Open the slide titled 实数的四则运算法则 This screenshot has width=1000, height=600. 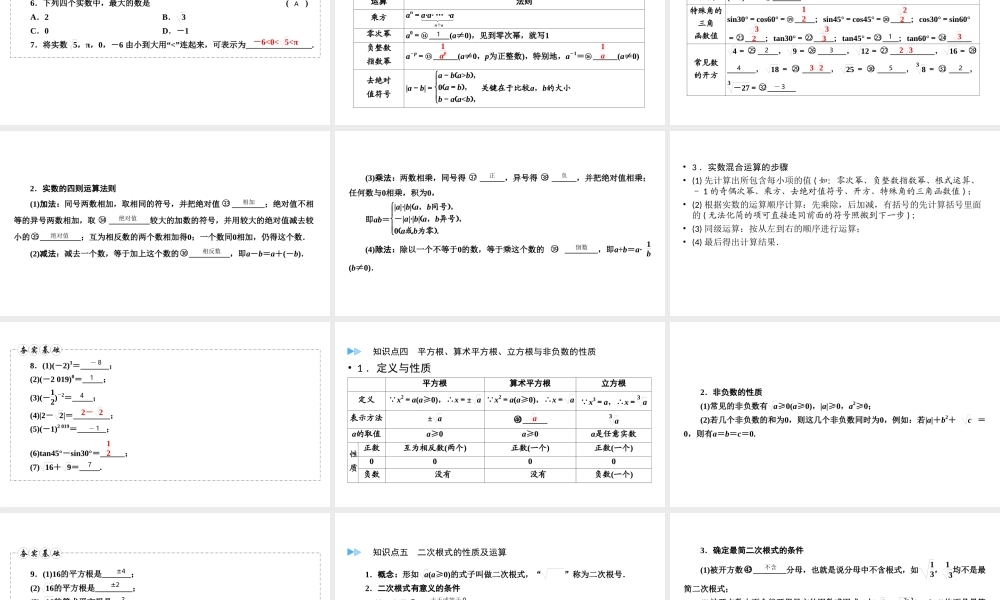165,223
